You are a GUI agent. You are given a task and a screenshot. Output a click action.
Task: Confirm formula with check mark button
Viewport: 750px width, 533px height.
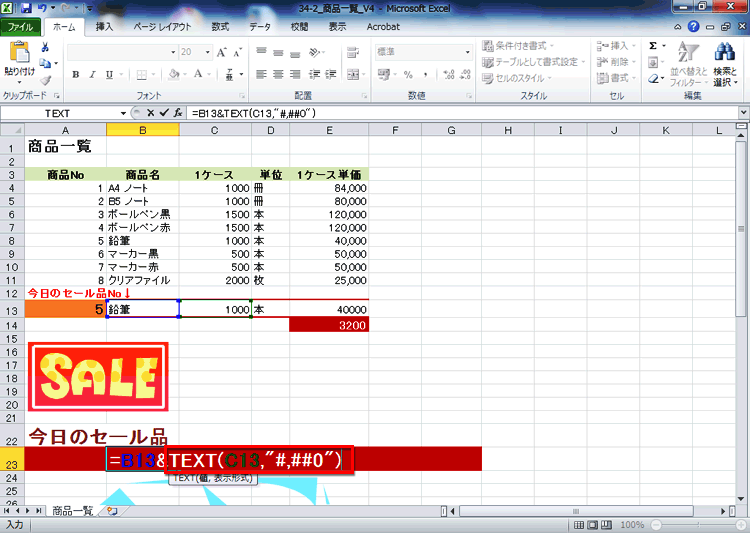pyautogui.click(x=164, y=113)
